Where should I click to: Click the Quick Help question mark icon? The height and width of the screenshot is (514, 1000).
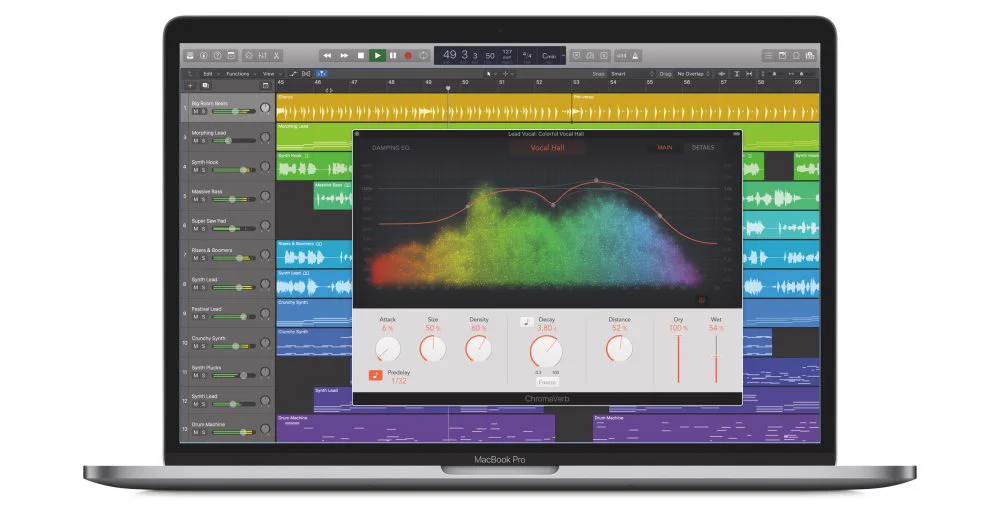point(217,55)
